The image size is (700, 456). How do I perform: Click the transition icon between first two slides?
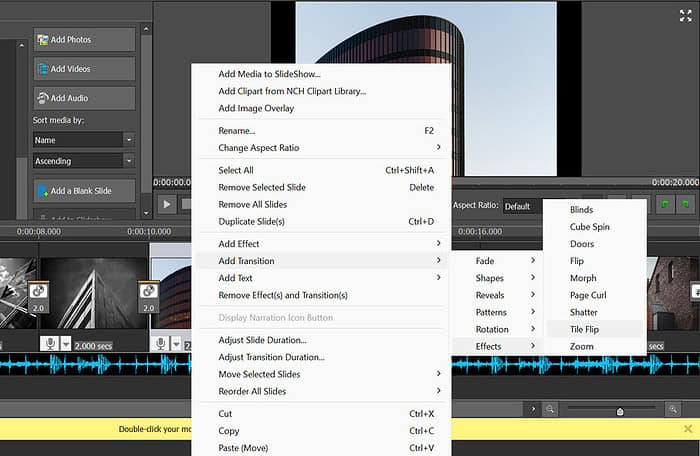pos(37,291)
